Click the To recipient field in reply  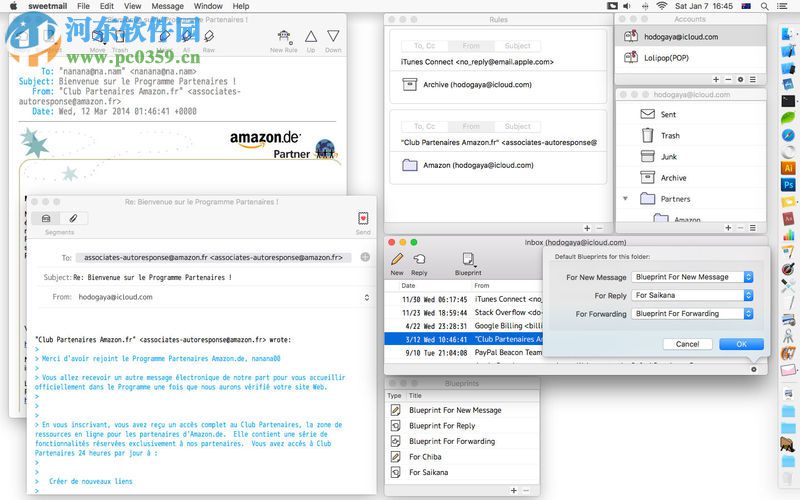click(x=213, y=258)
